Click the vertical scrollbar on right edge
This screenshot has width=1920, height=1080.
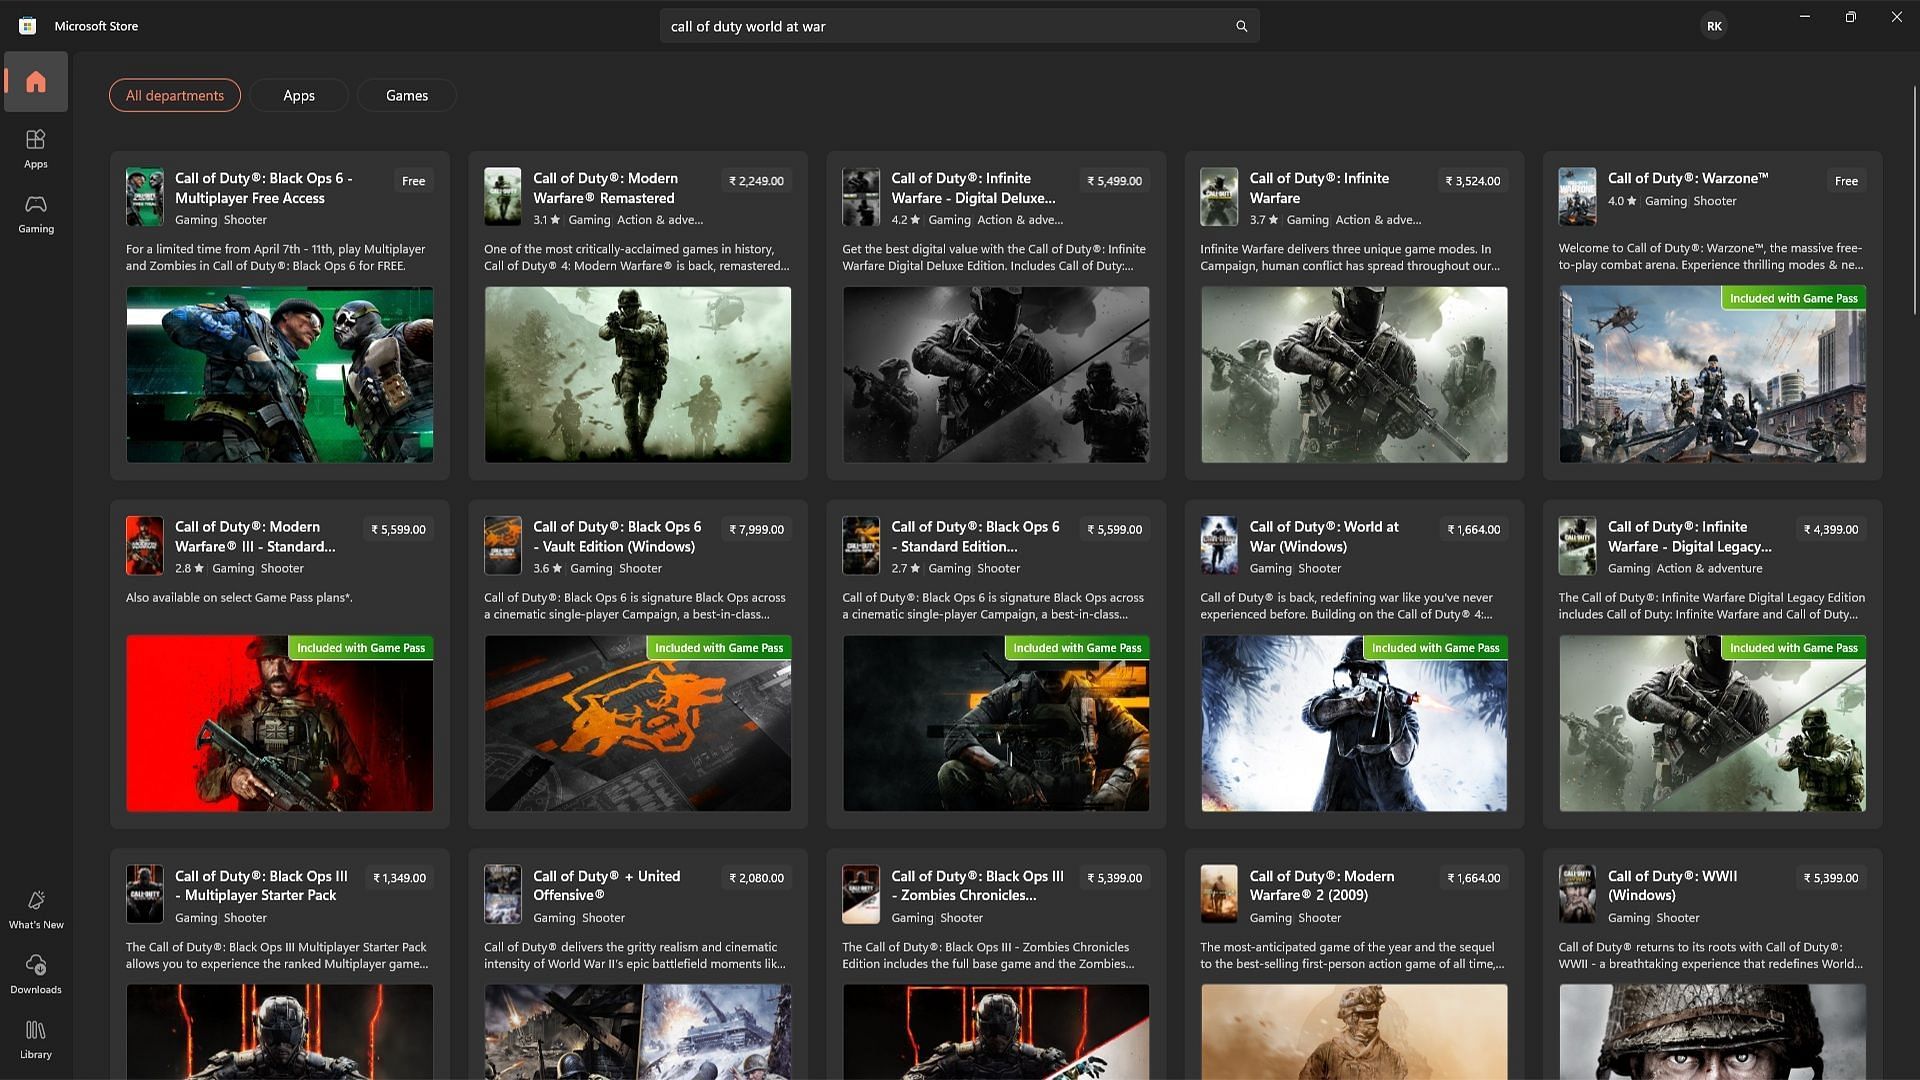pos(1914,200)
